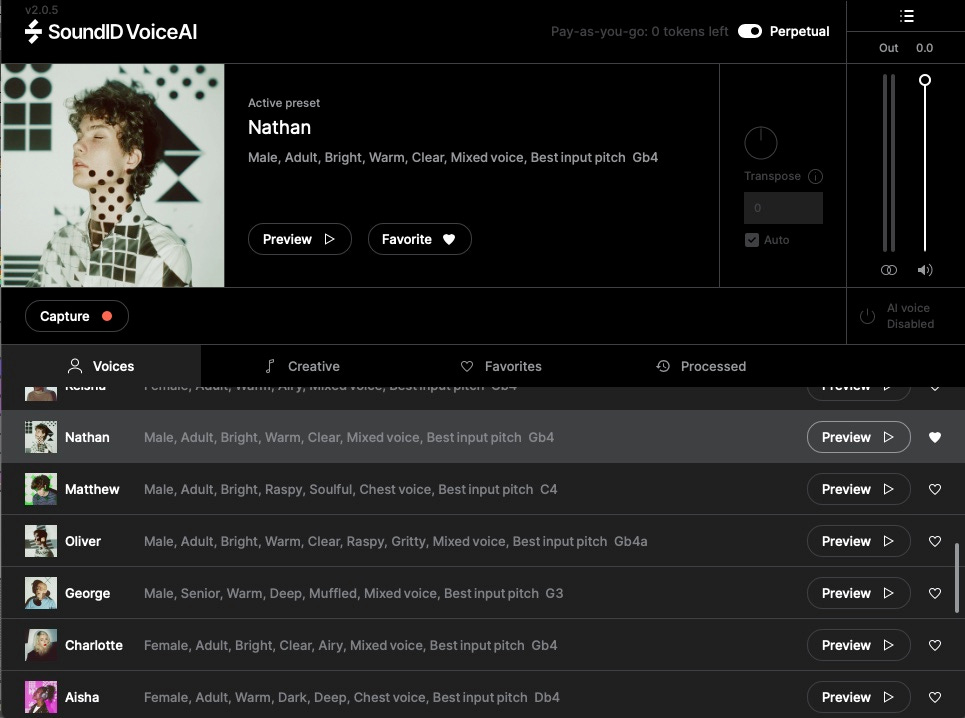Image resolution: width=965 pixels, height=718 pixels.
Task: Click the SoundID VoiceAI logo
Action: [111, 31]
